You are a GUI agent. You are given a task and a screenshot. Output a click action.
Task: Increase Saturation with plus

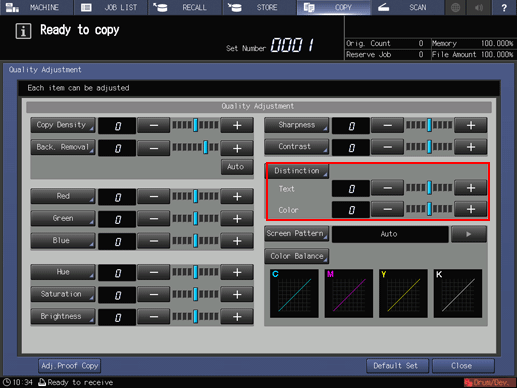click(237, 294)
